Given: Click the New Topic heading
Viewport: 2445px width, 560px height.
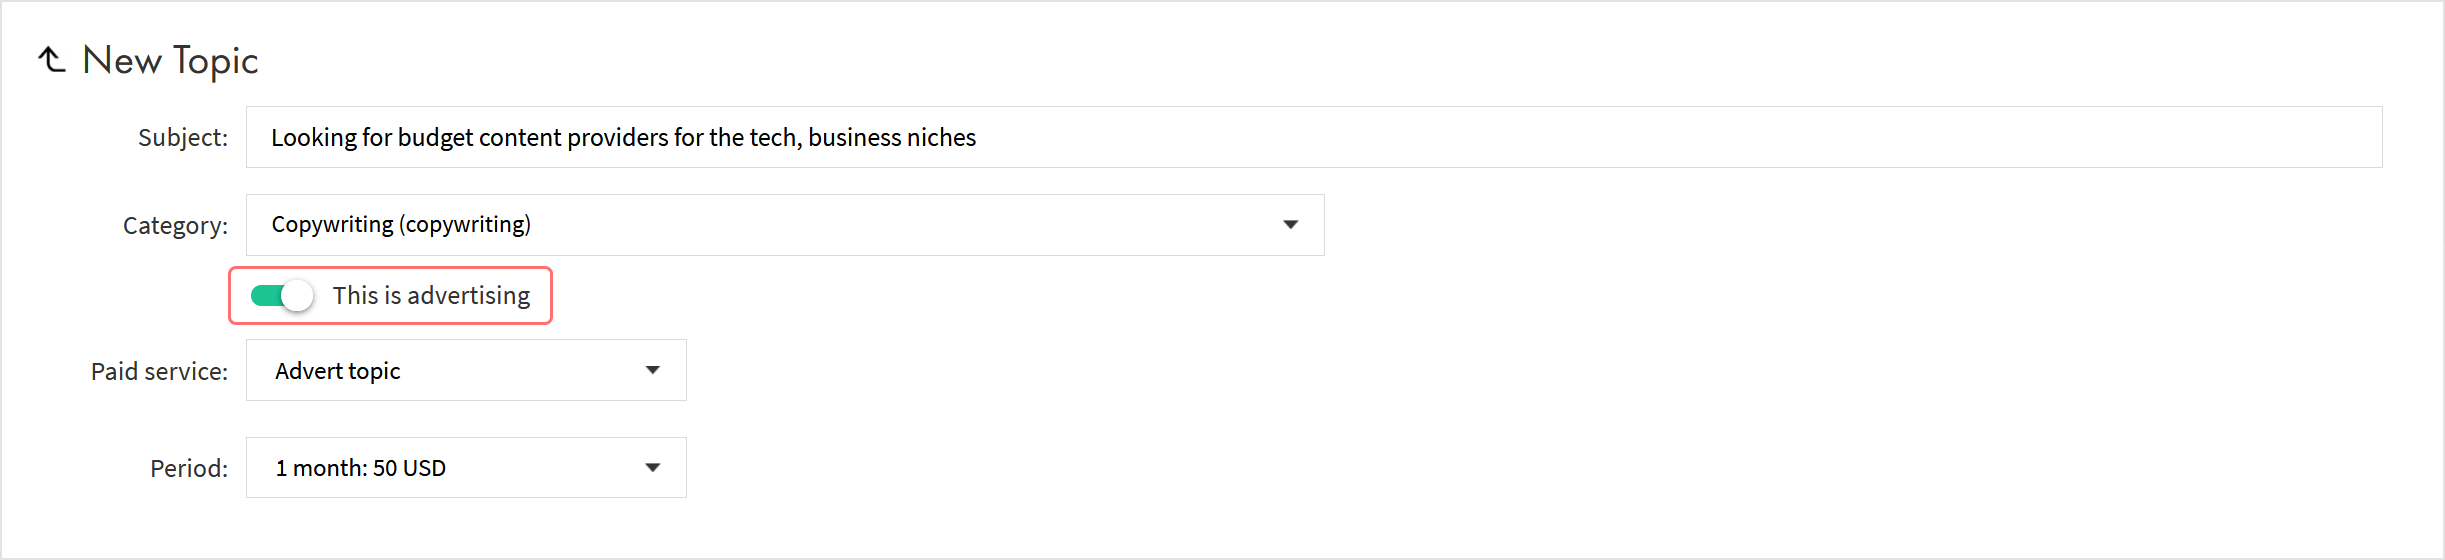Looking at the screenshot, I should tap(170, 61).
